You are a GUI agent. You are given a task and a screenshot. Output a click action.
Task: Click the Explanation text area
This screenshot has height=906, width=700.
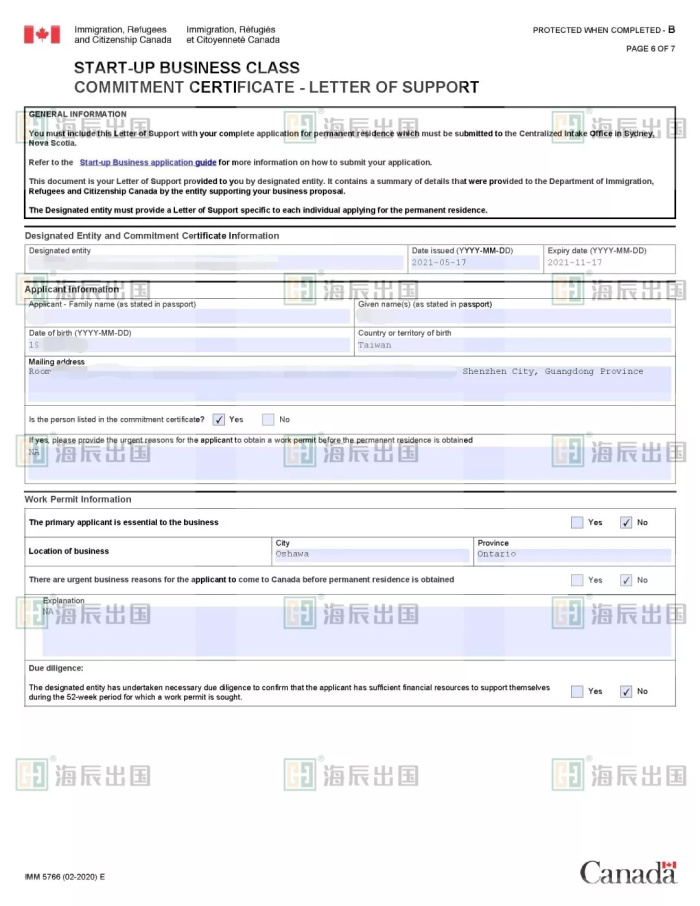[357, 631]
